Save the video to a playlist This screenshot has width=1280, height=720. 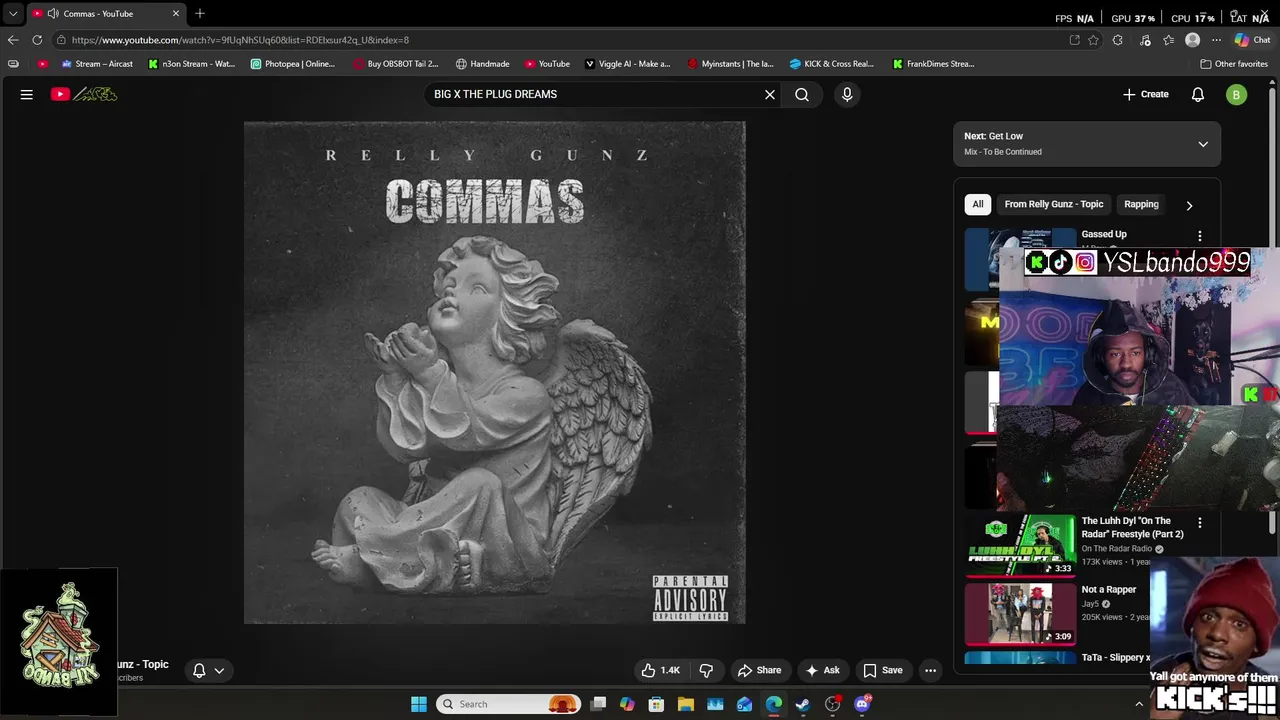coord(883,670)
